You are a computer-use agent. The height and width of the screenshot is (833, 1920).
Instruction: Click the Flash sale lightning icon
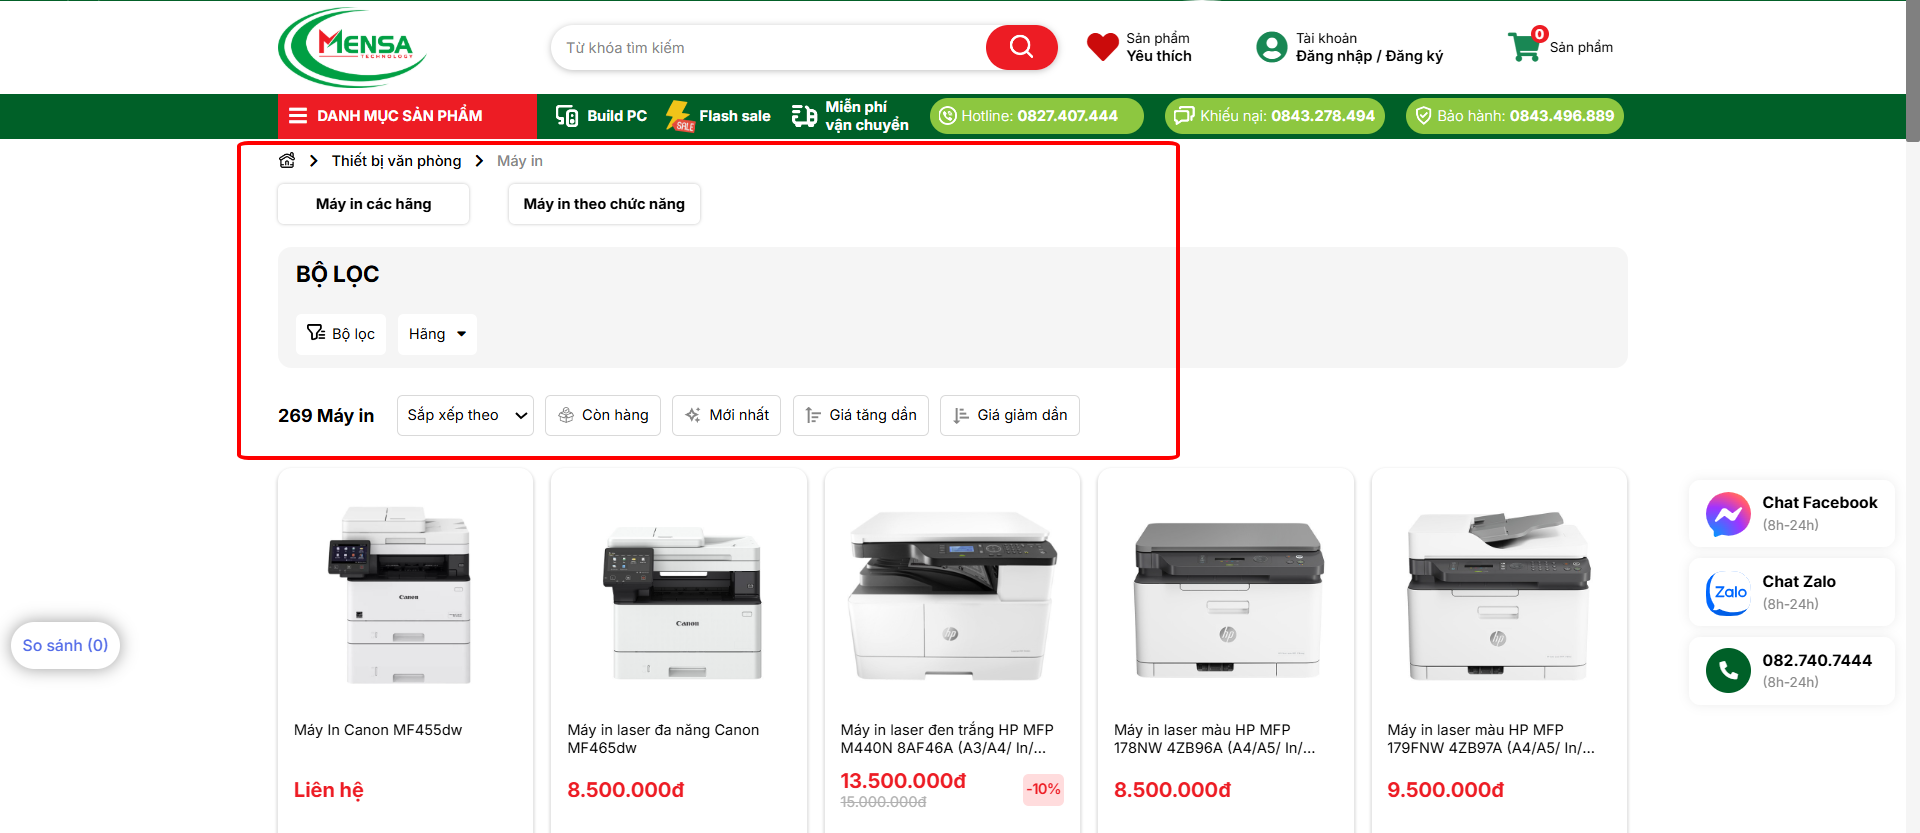coord(680,116)
